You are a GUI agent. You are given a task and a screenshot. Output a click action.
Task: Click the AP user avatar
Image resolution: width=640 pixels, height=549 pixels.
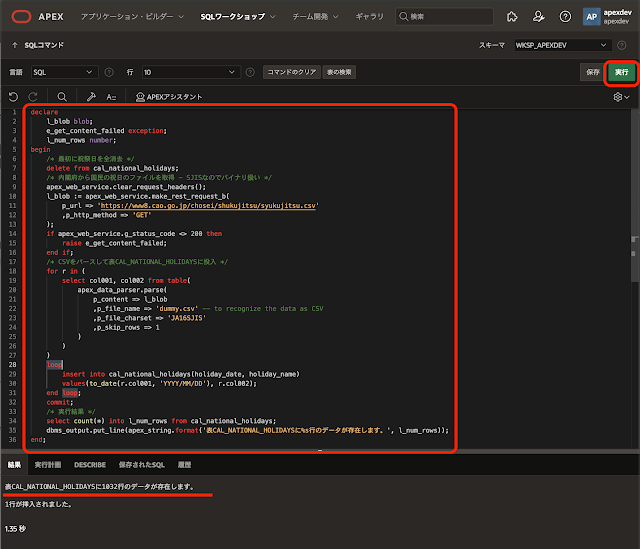tap(591, 17)
